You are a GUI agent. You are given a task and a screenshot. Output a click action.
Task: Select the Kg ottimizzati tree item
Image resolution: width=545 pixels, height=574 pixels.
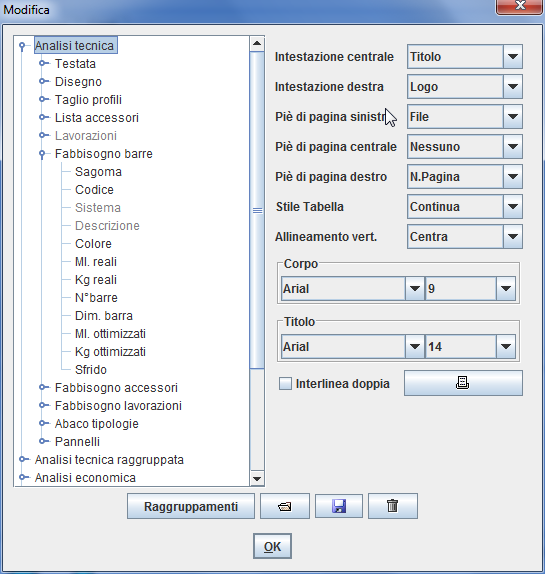click(110, 352)
